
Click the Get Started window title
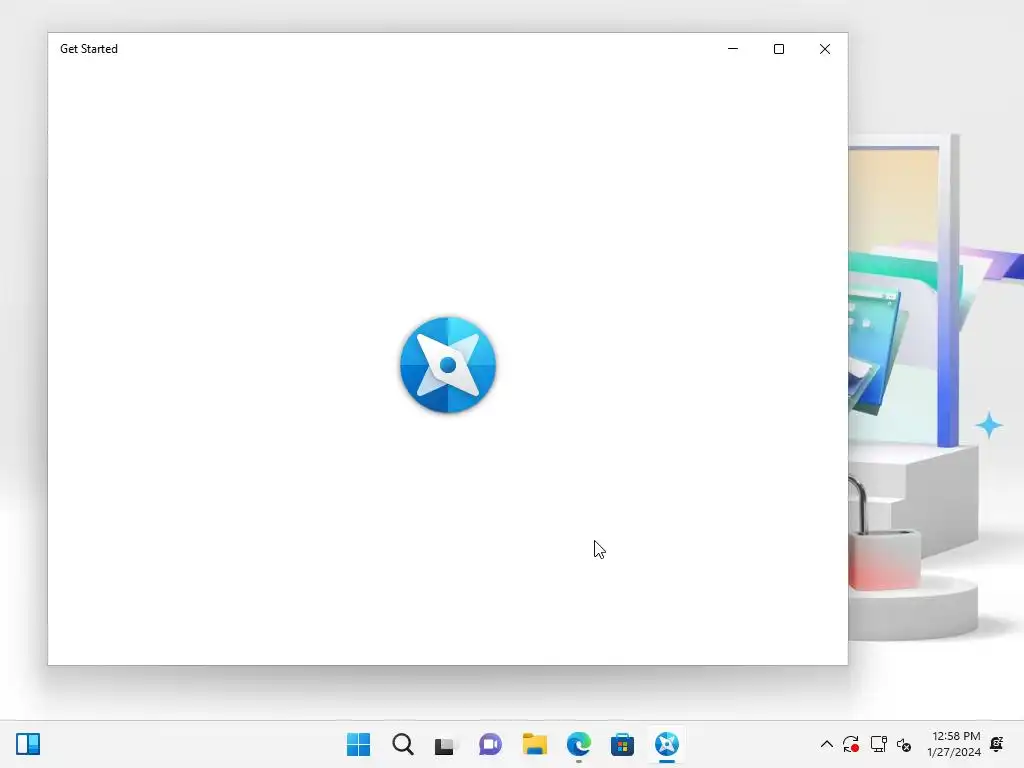click(x=89, y=49)
